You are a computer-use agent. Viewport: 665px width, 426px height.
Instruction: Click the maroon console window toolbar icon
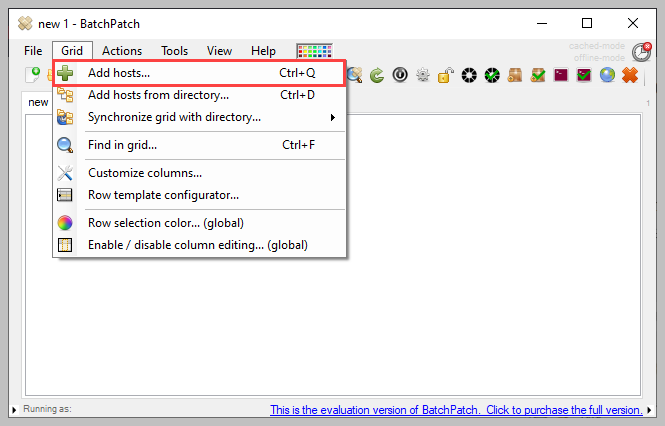(x=561, y=75)
